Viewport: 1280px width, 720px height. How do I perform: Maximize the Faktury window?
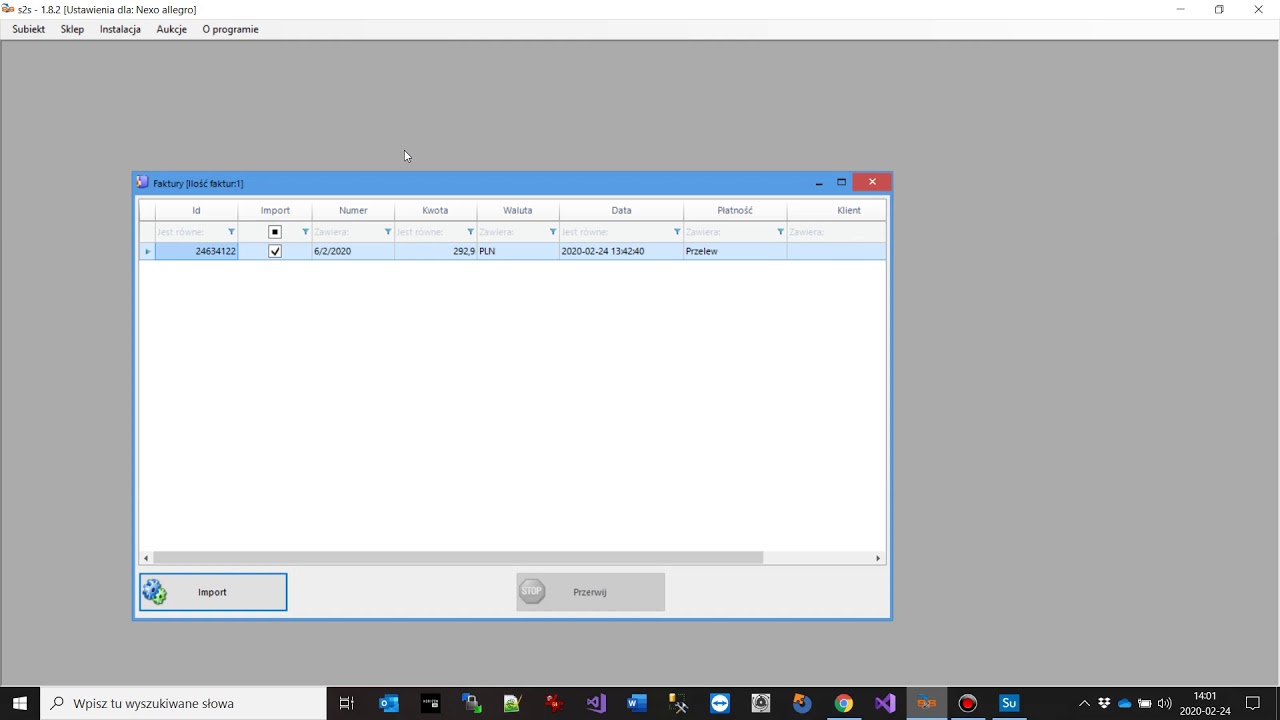tap(842, 182)
